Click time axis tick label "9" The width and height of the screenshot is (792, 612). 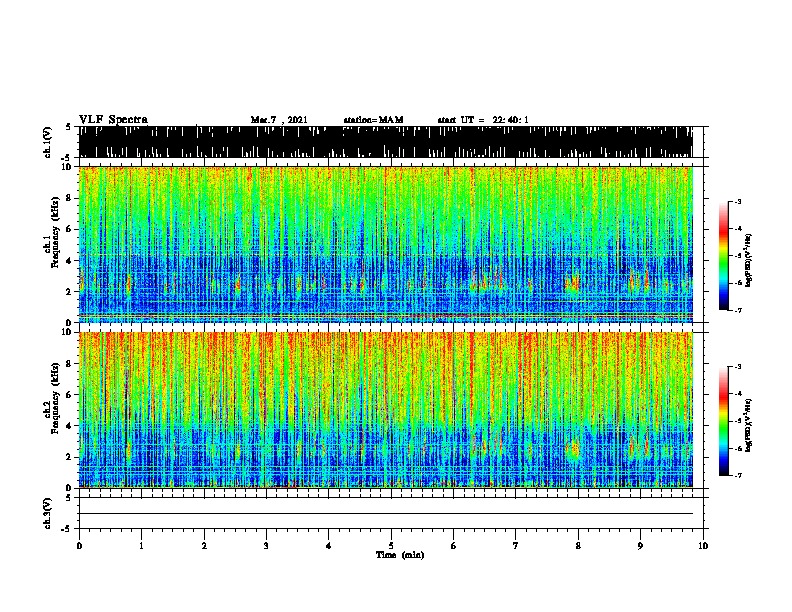[x=640, y=546]
